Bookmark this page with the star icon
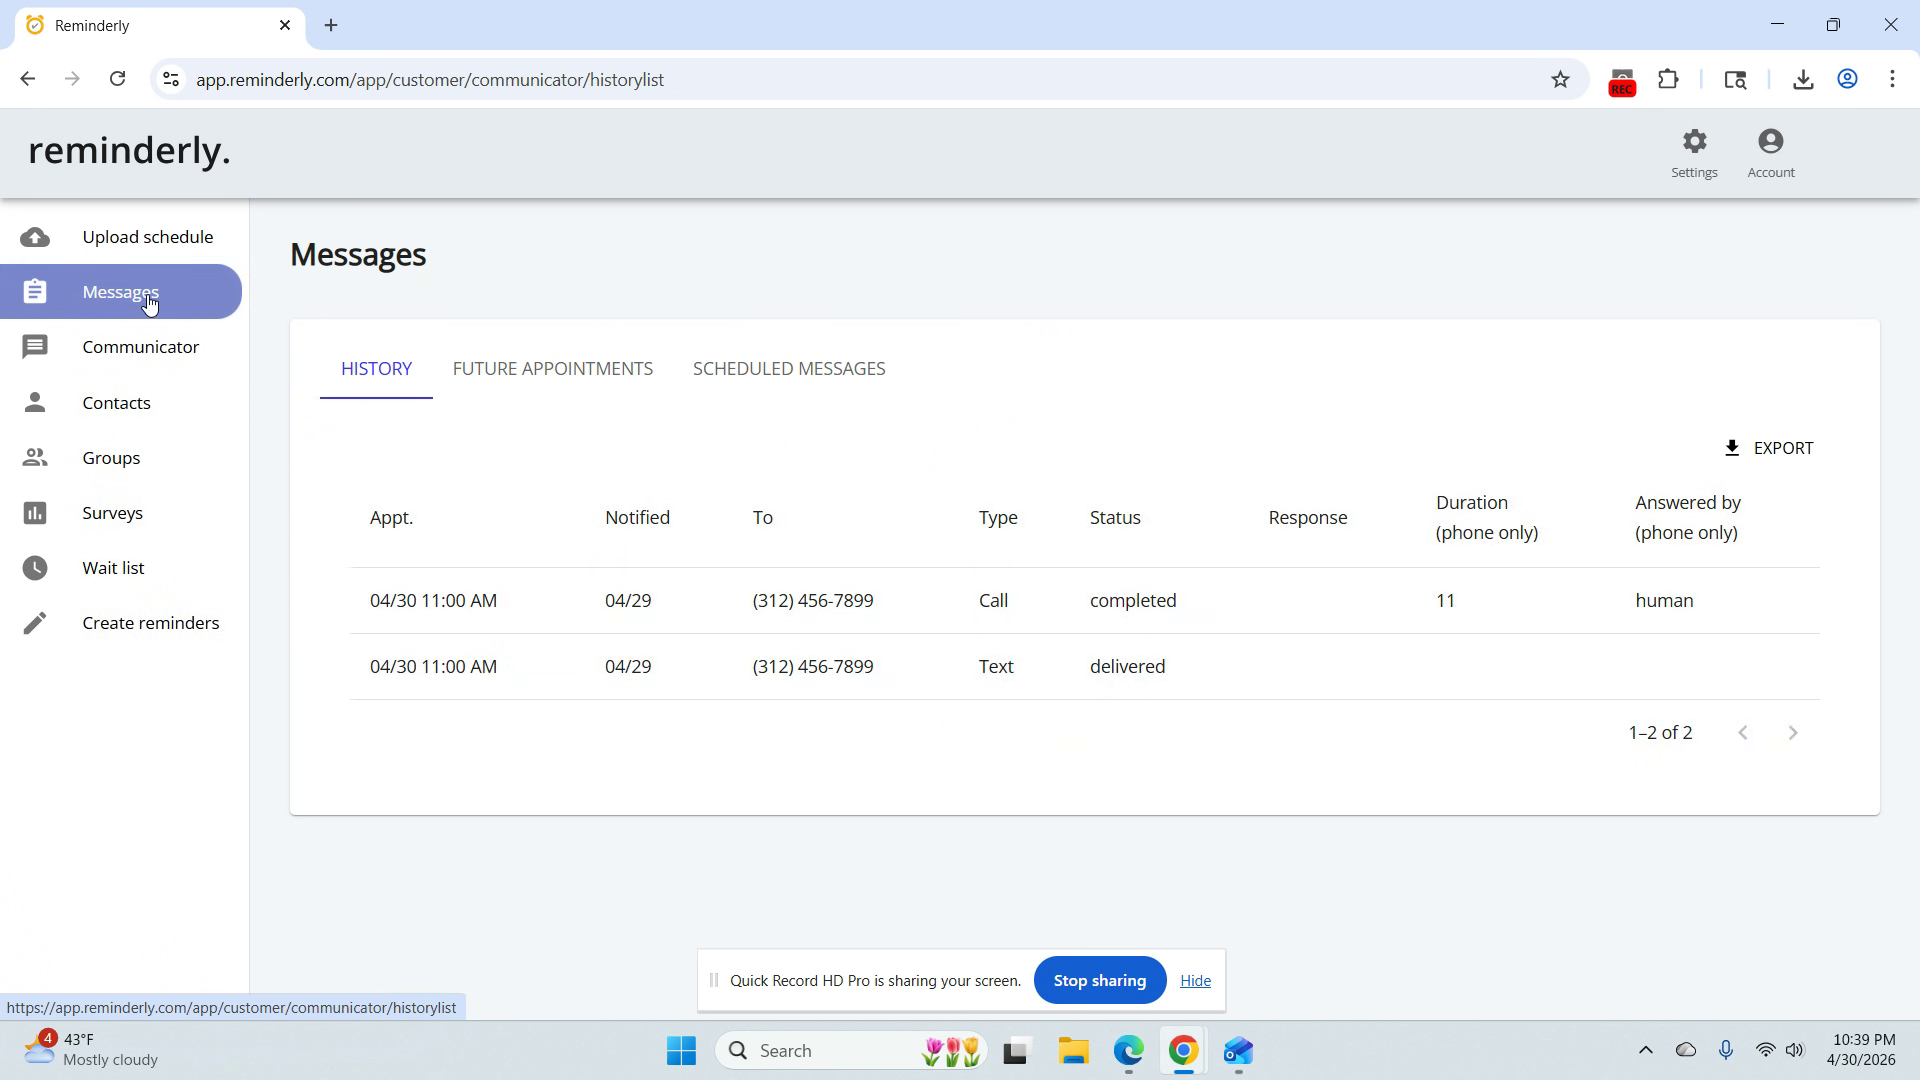 [1560, 80]
